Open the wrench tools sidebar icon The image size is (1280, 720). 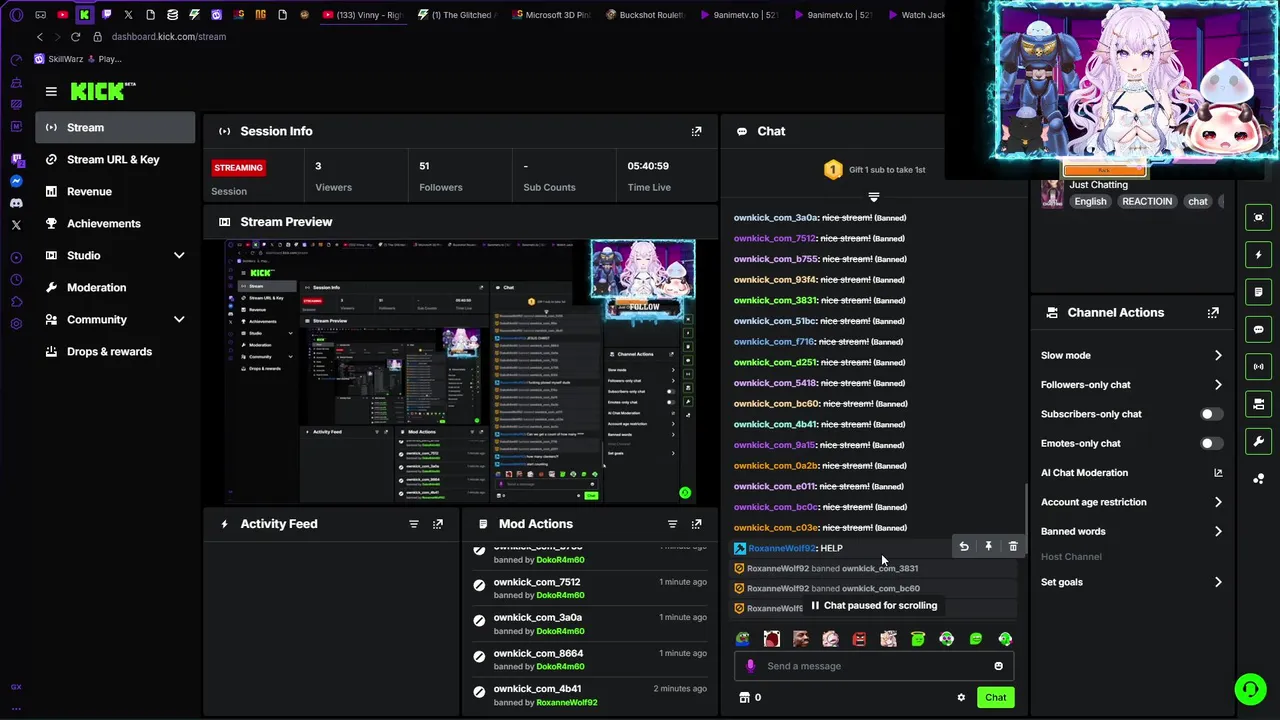coord(1259,441)
